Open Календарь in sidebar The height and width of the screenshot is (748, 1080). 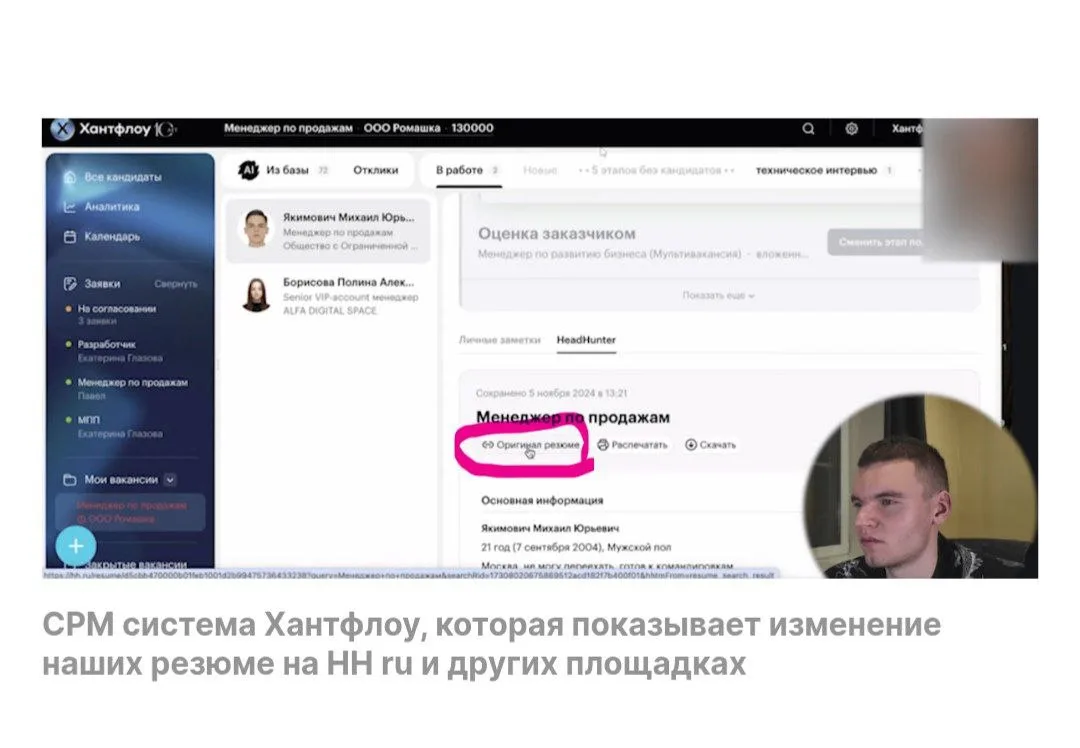pos(112,236)
